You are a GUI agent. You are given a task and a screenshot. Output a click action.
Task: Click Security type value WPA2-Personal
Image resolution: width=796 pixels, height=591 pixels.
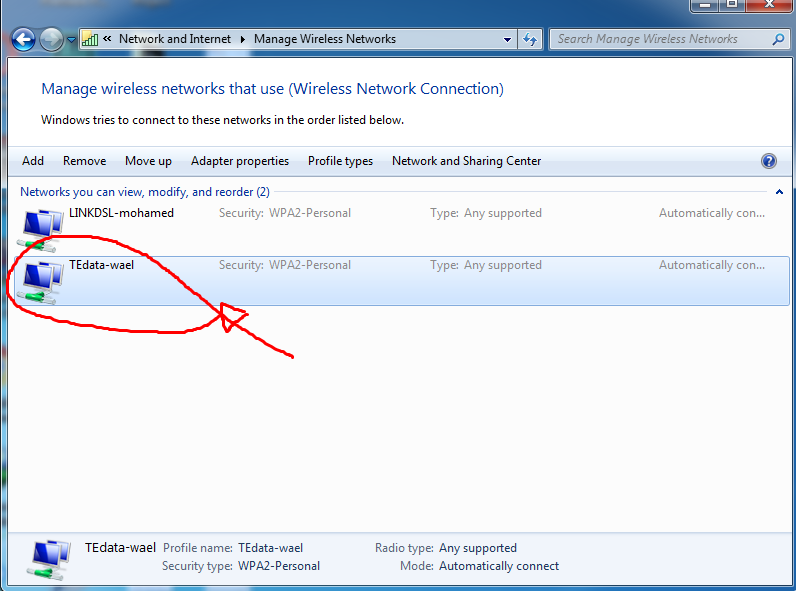[279, 566]
